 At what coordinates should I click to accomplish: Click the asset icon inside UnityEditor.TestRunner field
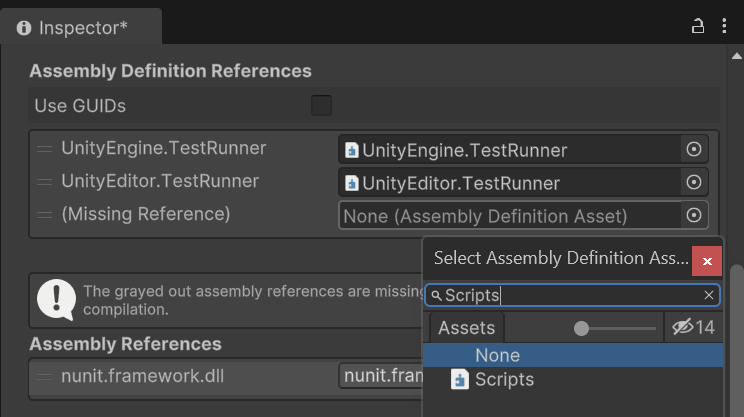click(x=352, y=183)
